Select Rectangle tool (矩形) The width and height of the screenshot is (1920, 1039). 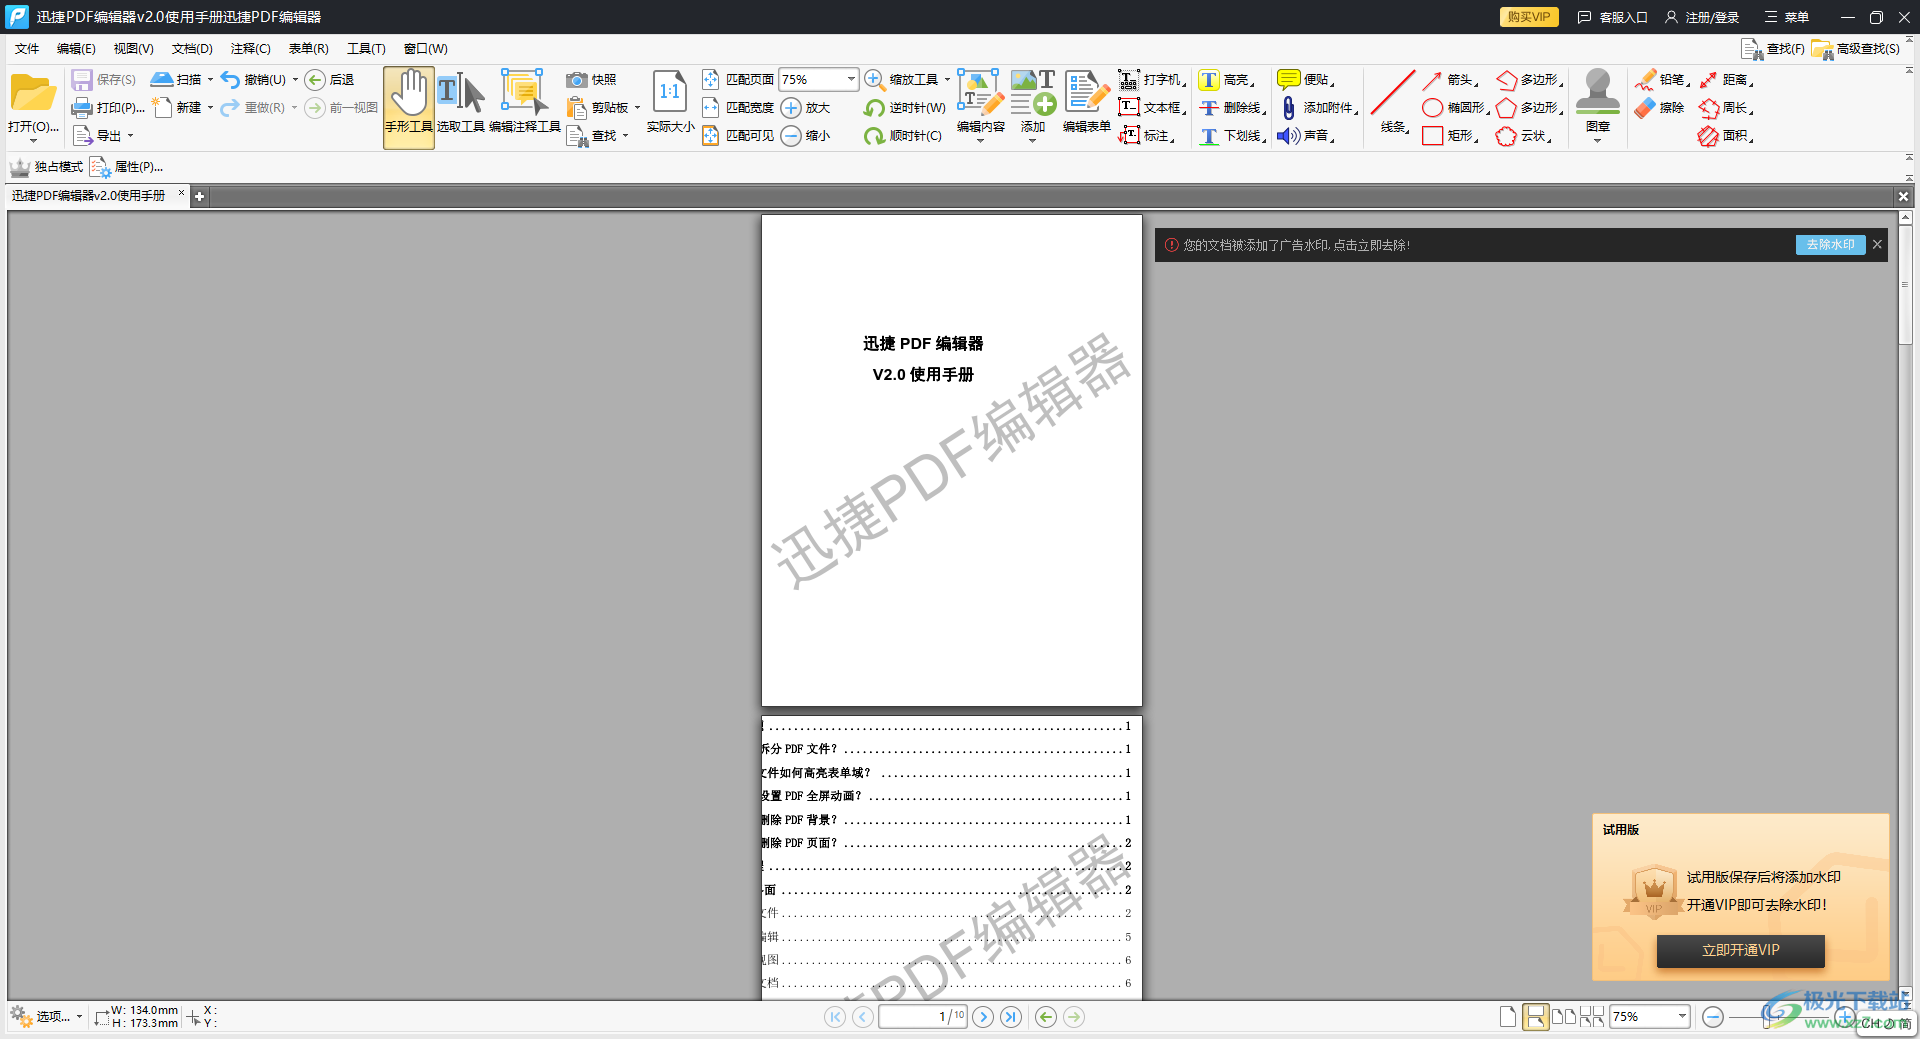coord(1448,136)
